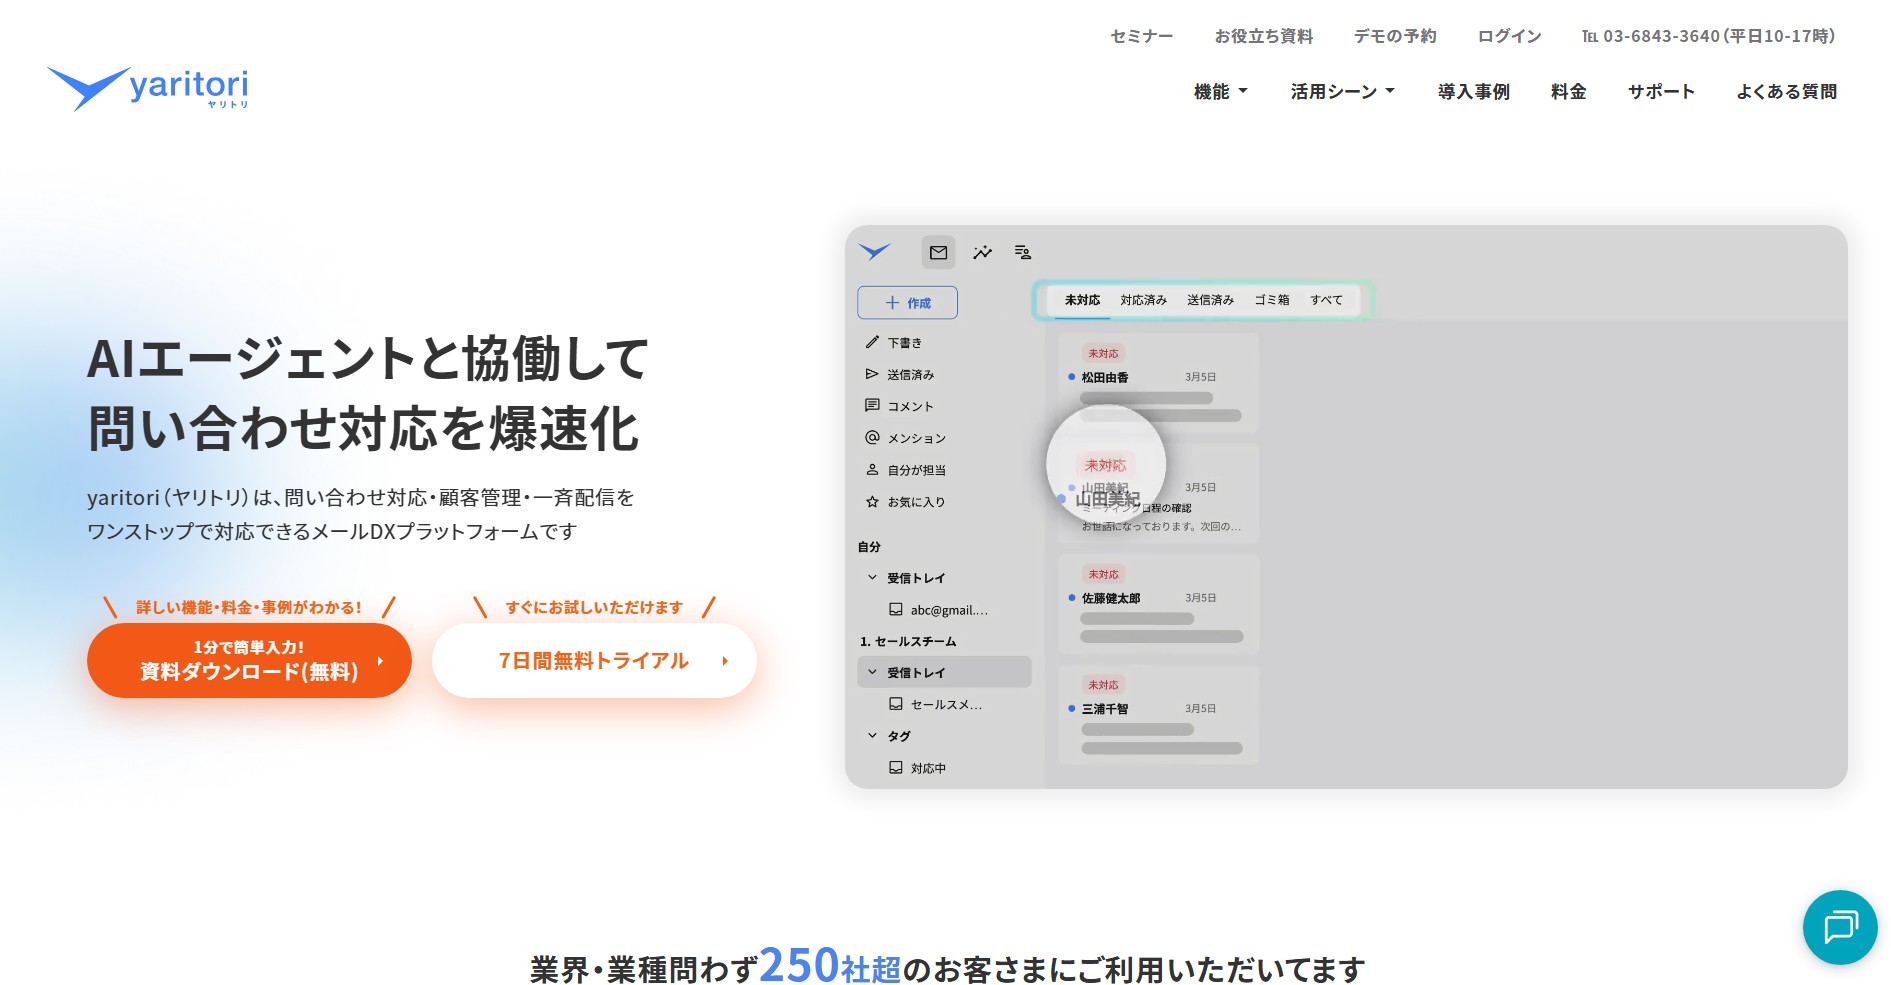1891x985 pixels.
Task: Click the person icon beside 自分が担当
Action: tap(872, 470)
